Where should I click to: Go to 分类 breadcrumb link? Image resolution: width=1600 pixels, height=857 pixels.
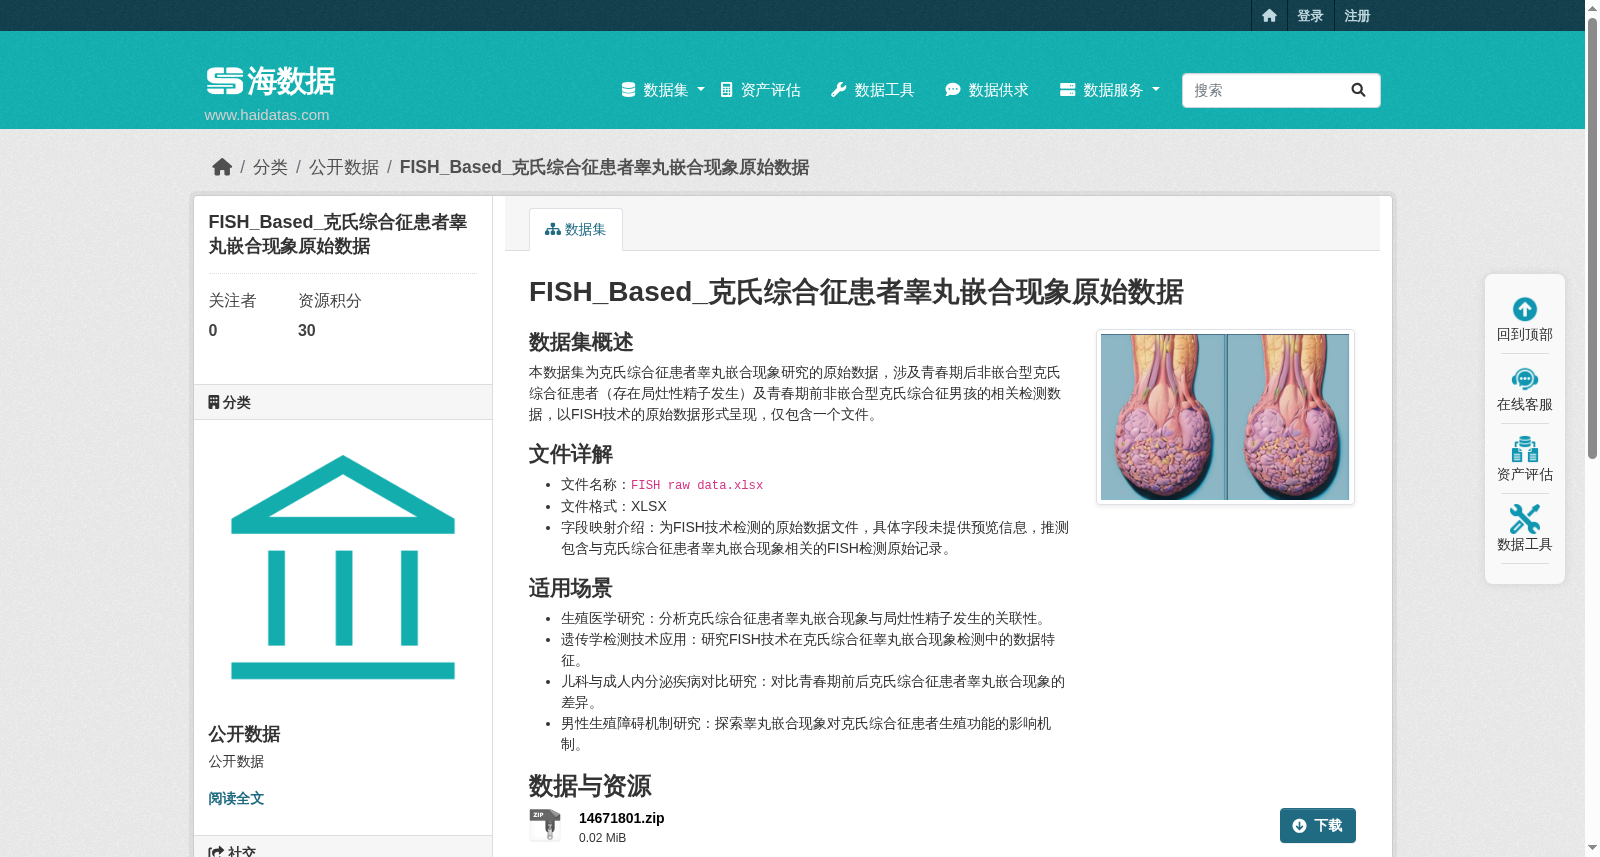(x=270, y=167)
